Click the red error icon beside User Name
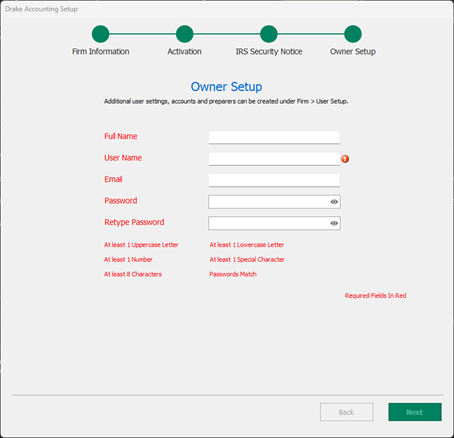454x438 pixels. tap(345, 159)
